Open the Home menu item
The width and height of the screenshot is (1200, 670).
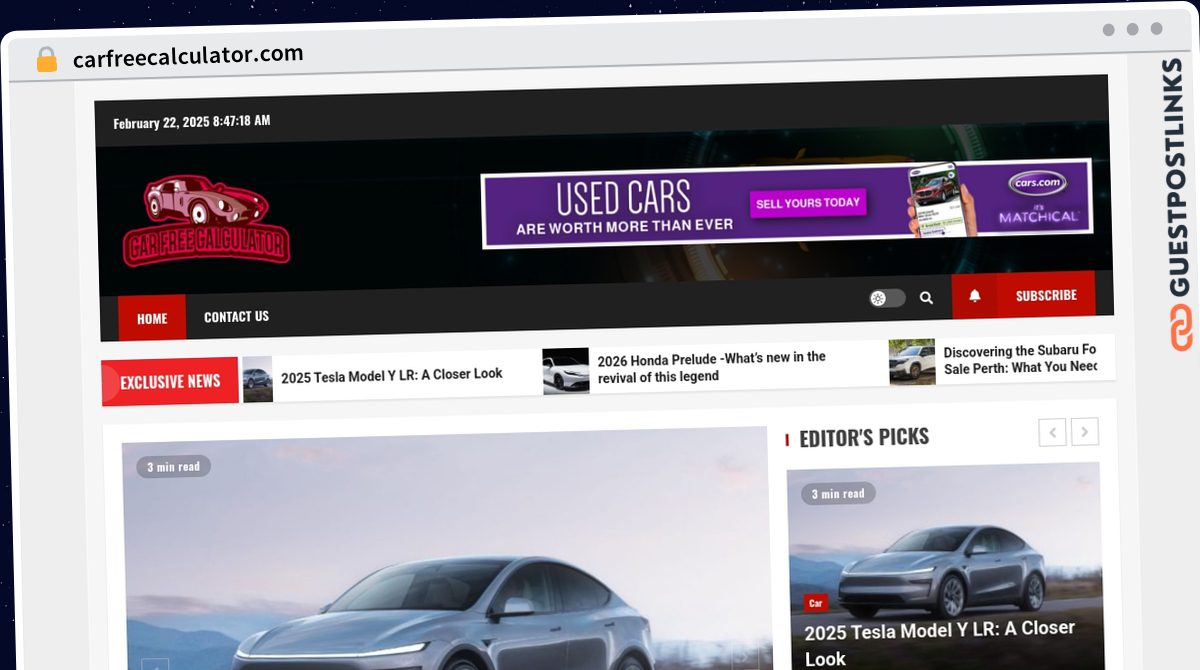tap(152, 318)
